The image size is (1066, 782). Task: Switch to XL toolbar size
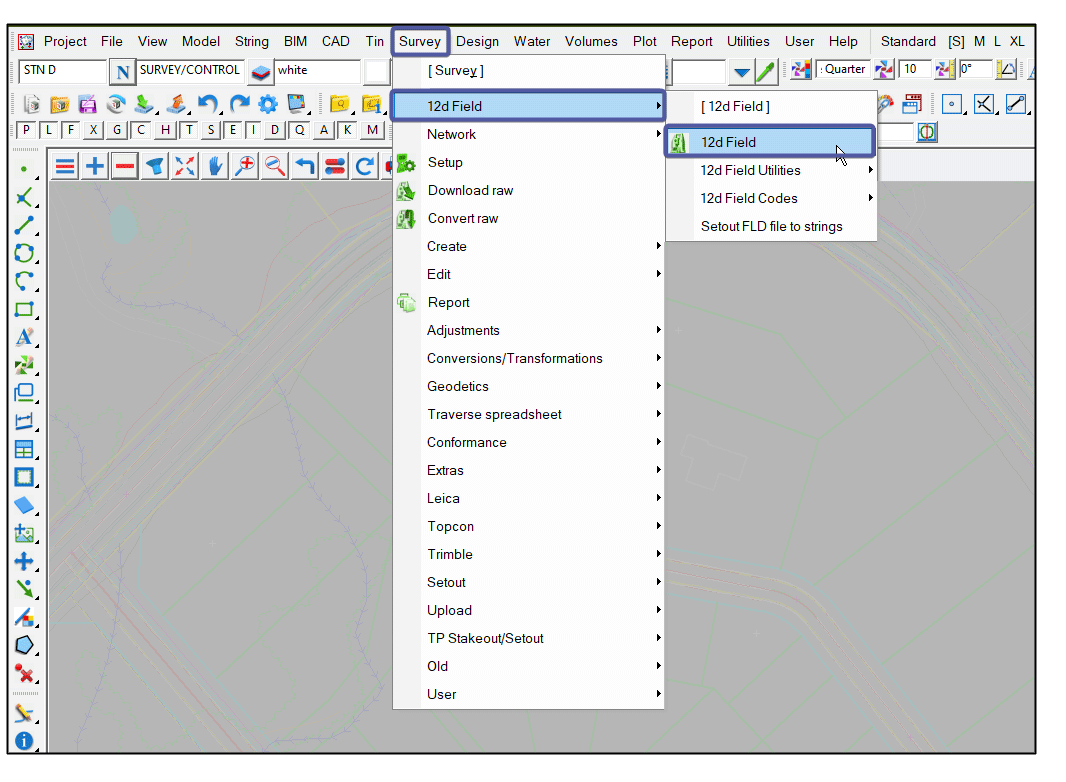(x=1016, y=41)
